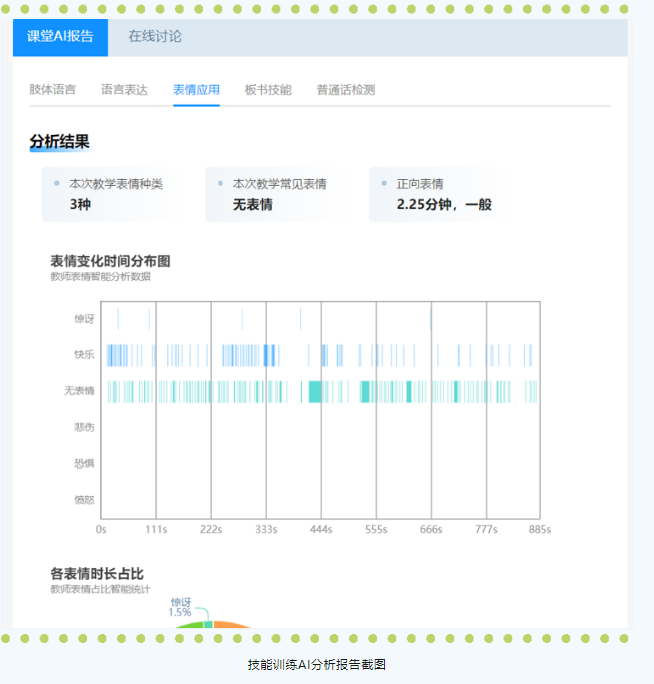The image size is (654, 684).
Task: Click the 悲伤 label on chart axis
Action: point(84,427)
